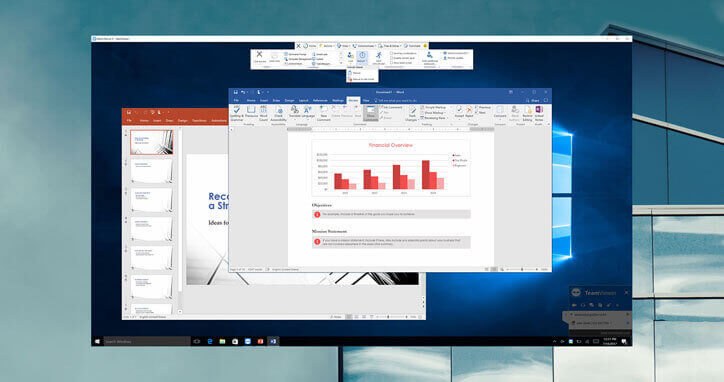Screen dimensions: 724x382
Task: Click the Windows taskbar search box
Action: tap(147, 341)
